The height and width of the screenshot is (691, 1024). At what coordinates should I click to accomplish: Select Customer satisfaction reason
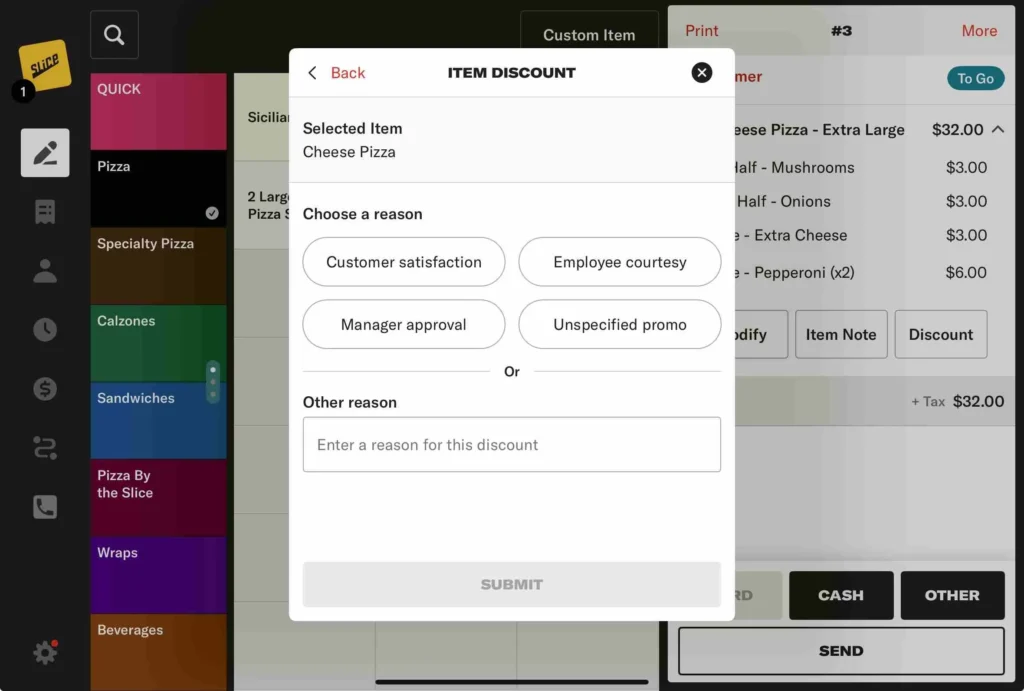point(404,262)
